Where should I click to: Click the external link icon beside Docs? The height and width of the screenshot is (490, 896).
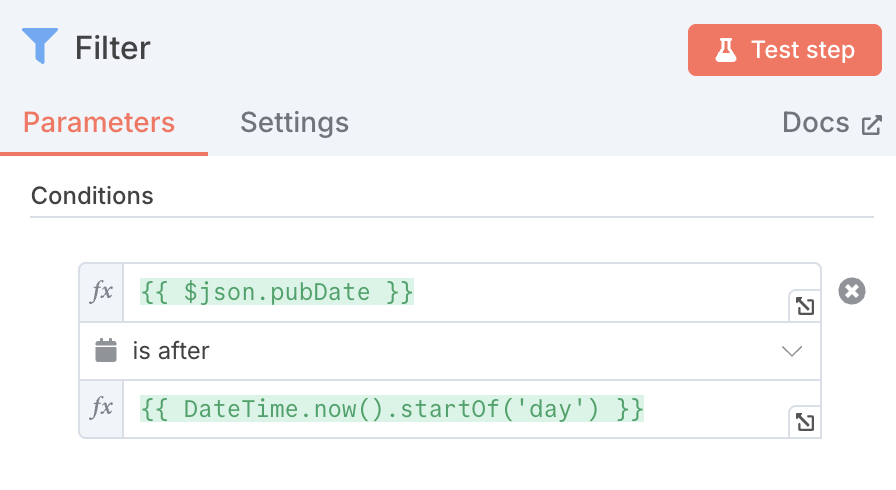[x=872, y=124]
